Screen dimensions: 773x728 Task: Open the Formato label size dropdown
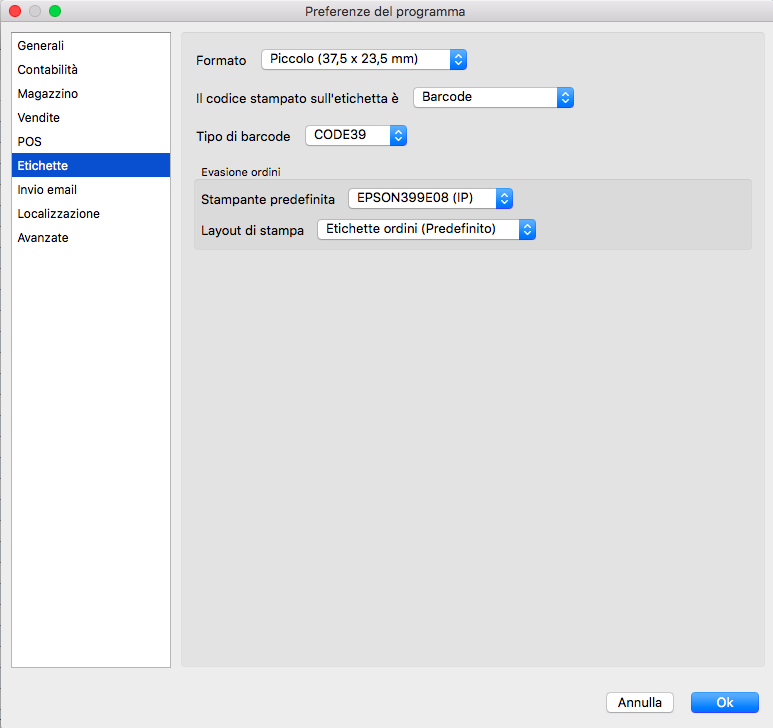click(x=364, y=60)
